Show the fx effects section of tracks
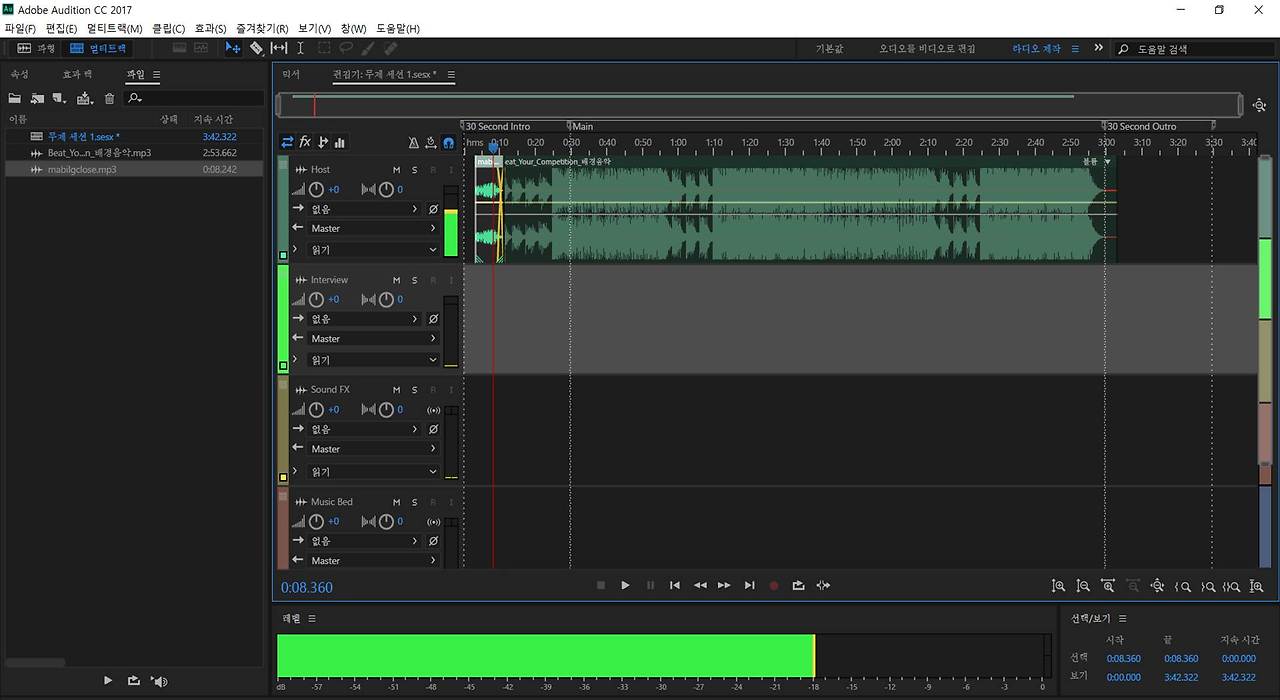1280x700 pixels. tap(305, 142)
